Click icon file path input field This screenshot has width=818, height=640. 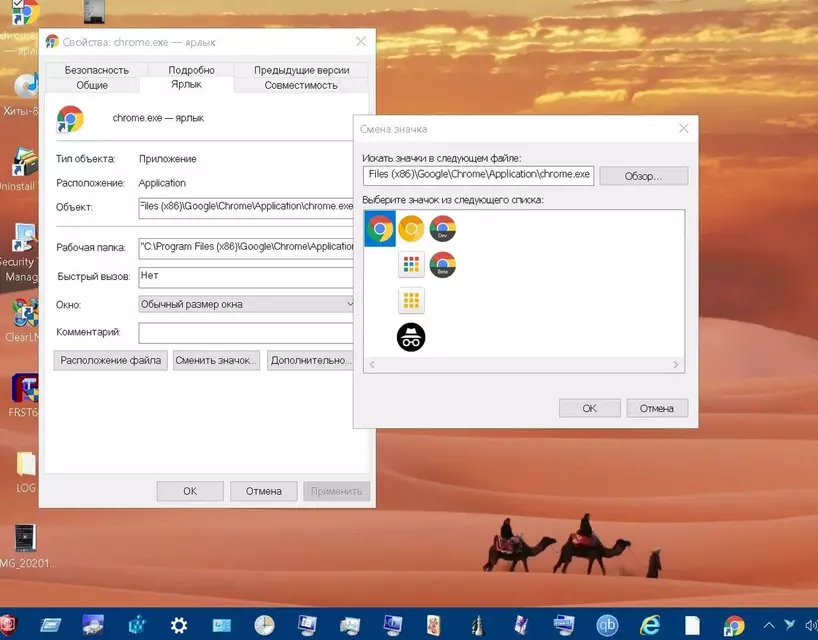click(x=478, y=175)
